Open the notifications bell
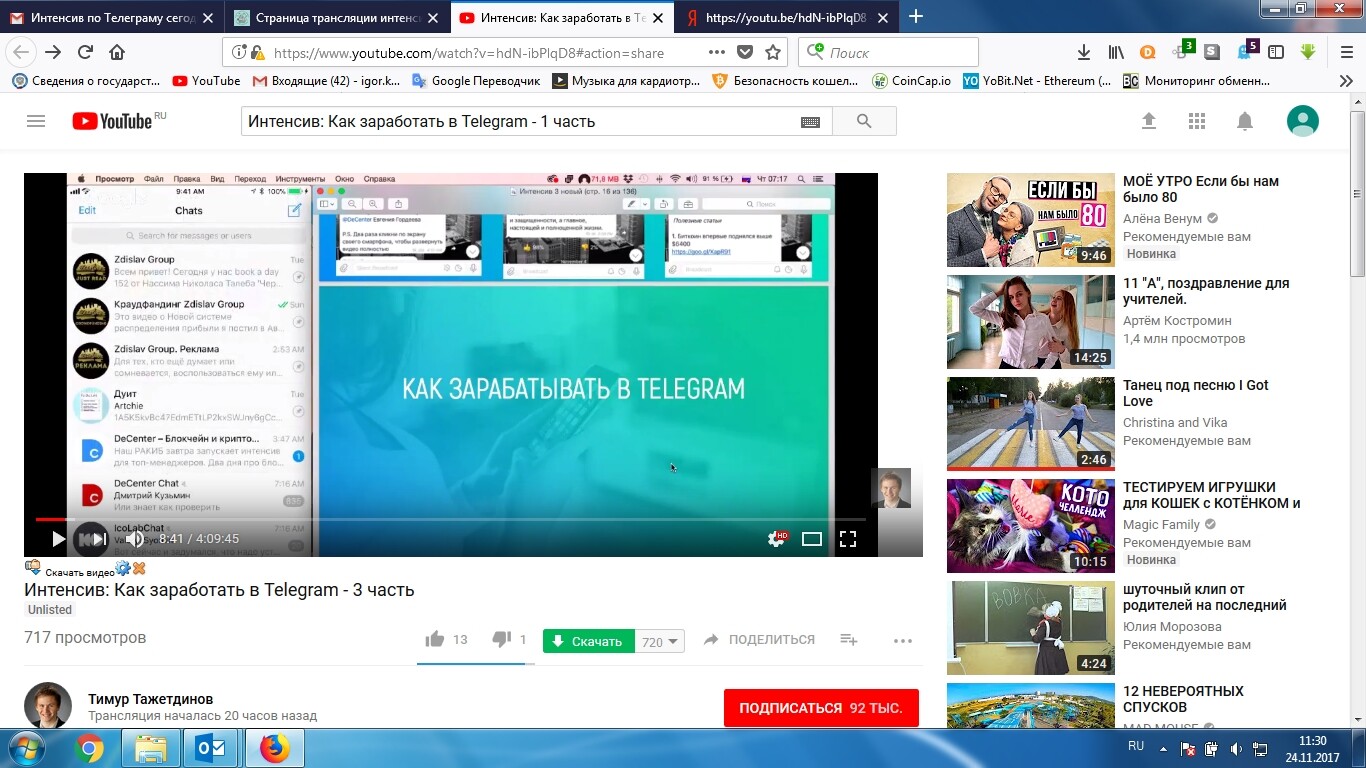This screenshot has height=768, width=1366. point(1245,121)
